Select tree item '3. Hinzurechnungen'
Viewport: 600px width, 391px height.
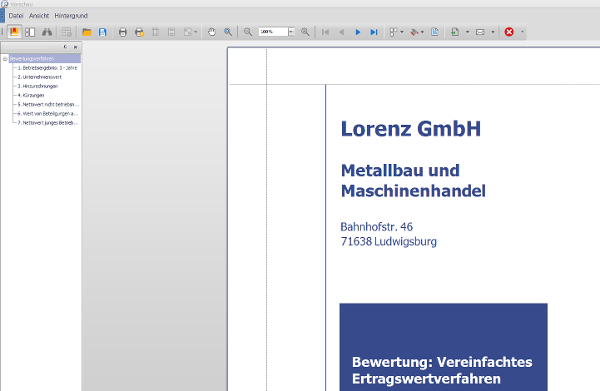[38, 86]
